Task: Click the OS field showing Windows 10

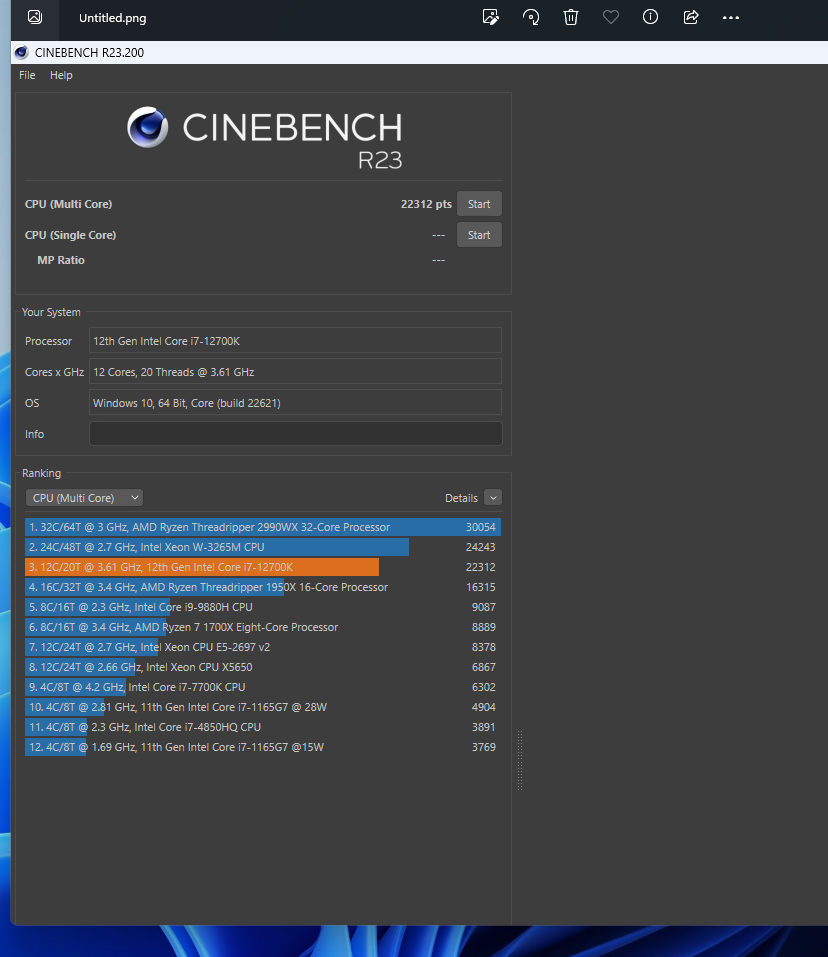Action: (x=295, y=403)
